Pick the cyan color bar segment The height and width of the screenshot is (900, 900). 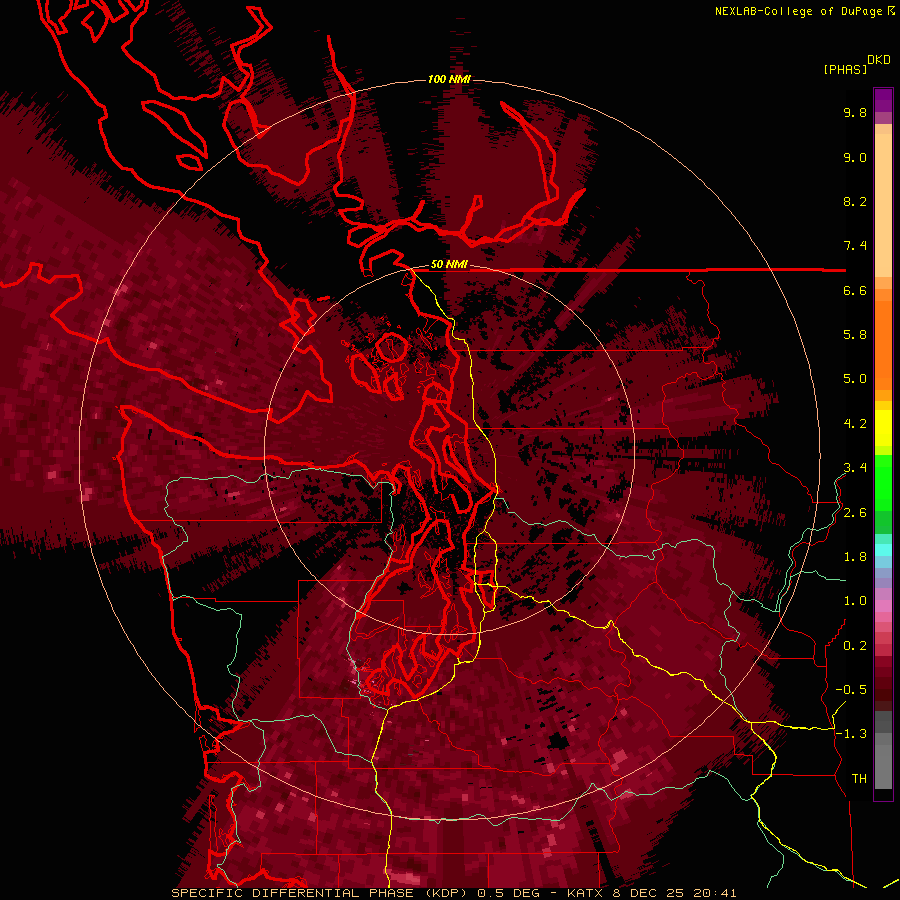click(883, 549)
